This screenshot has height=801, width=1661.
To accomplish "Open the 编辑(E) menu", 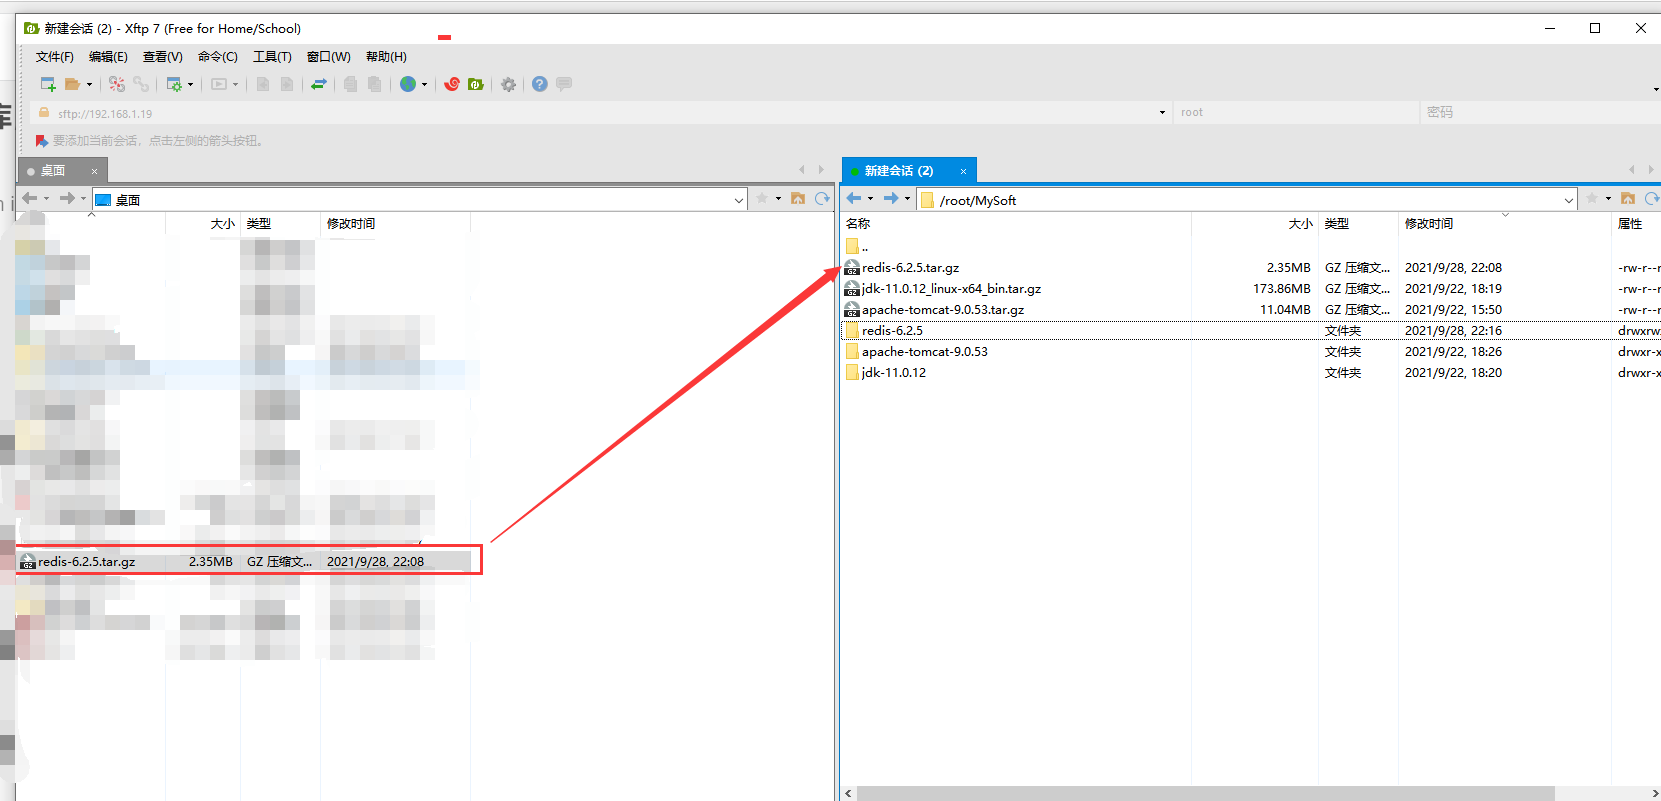I will [x=108, y=57].
